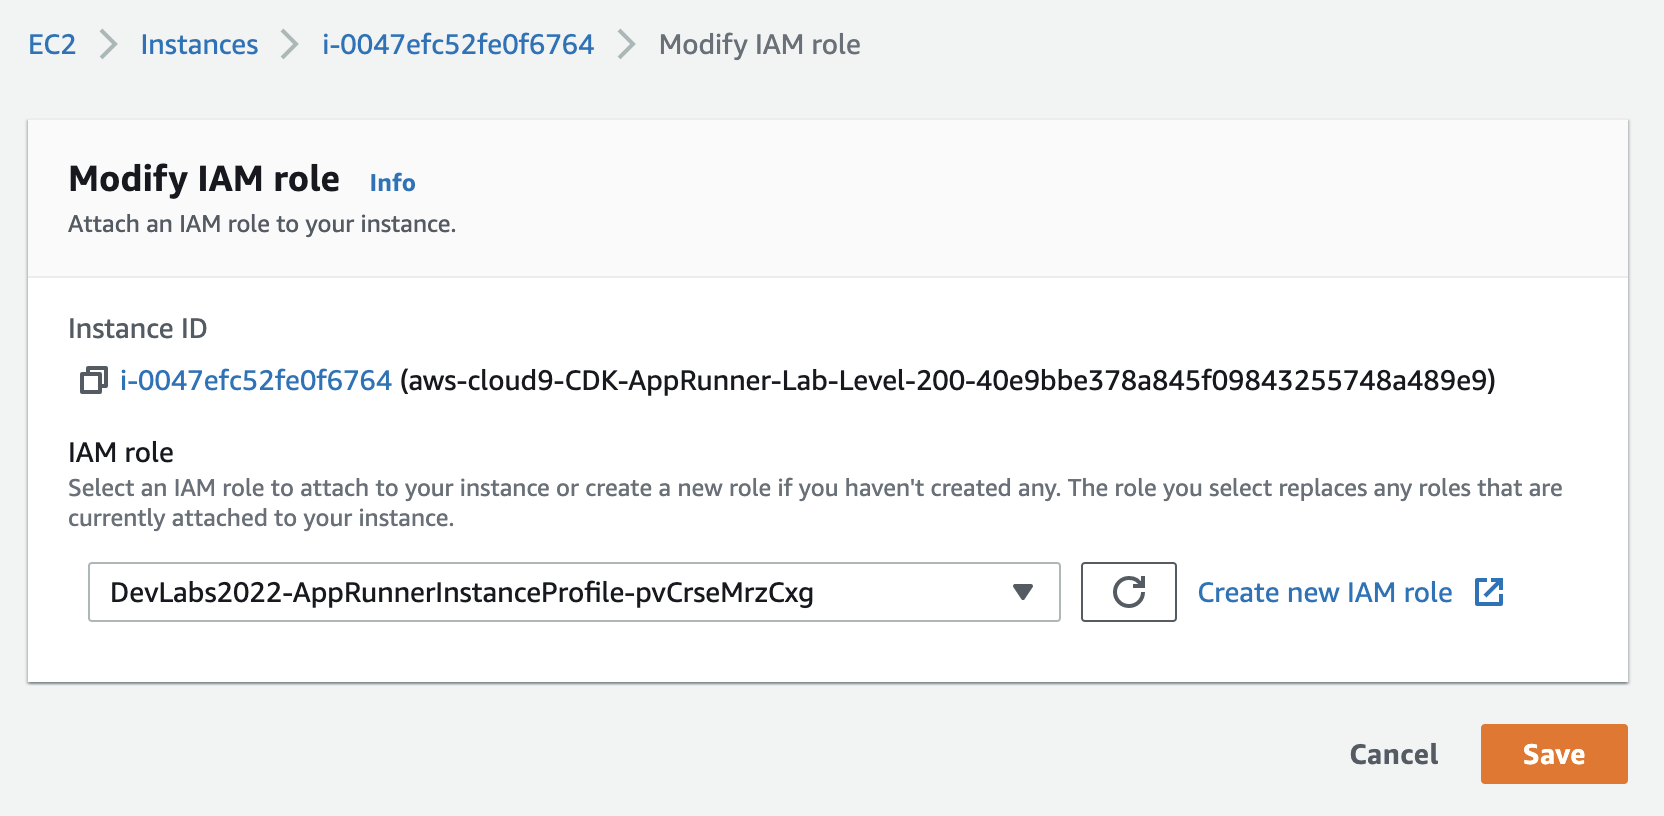Open instance i-0047efc52fe0f6764 link under Instance ID

tap(256, 381)
